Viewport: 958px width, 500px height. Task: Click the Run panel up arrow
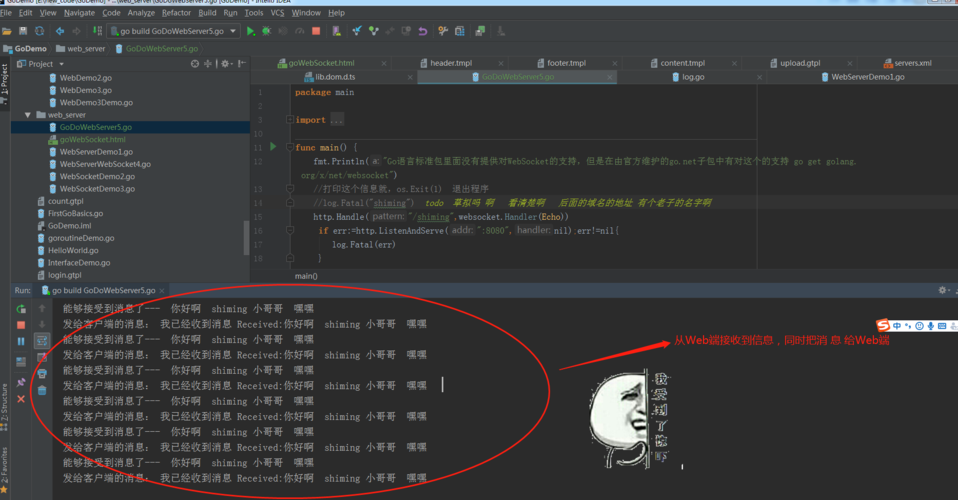click(42, 309)
